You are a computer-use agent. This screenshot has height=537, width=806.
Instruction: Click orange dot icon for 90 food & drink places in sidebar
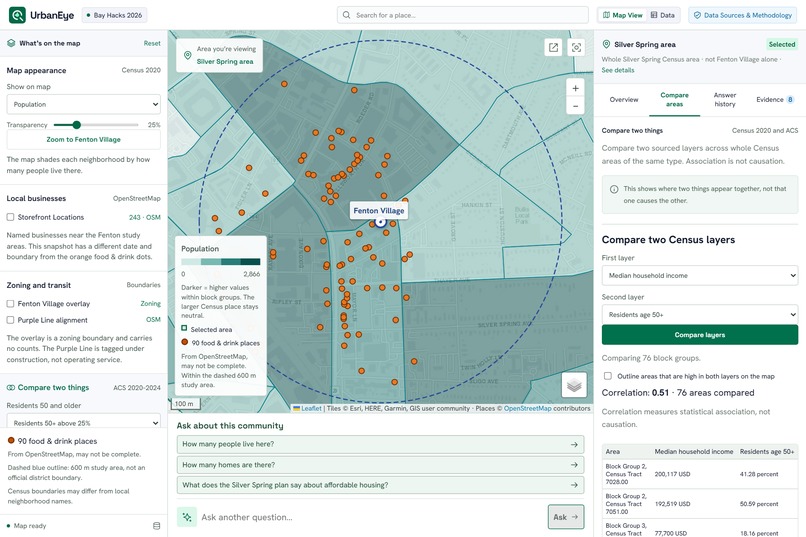11,440
